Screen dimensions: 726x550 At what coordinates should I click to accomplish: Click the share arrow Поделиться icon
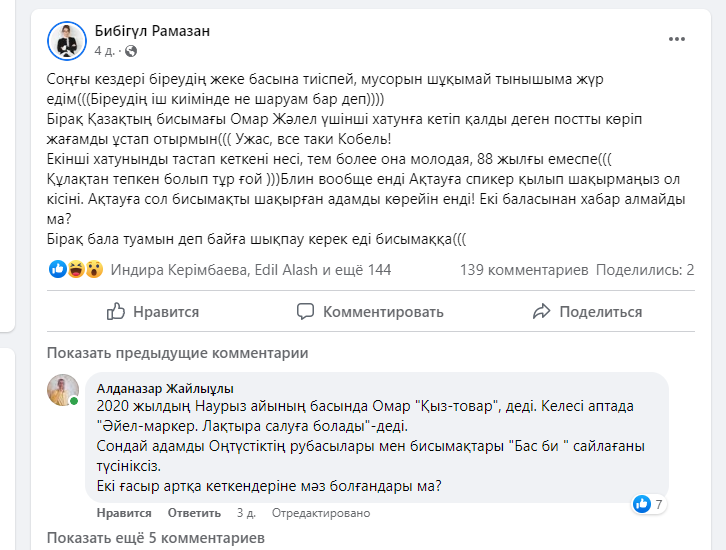pyautogui.click(x=543, y=311)
